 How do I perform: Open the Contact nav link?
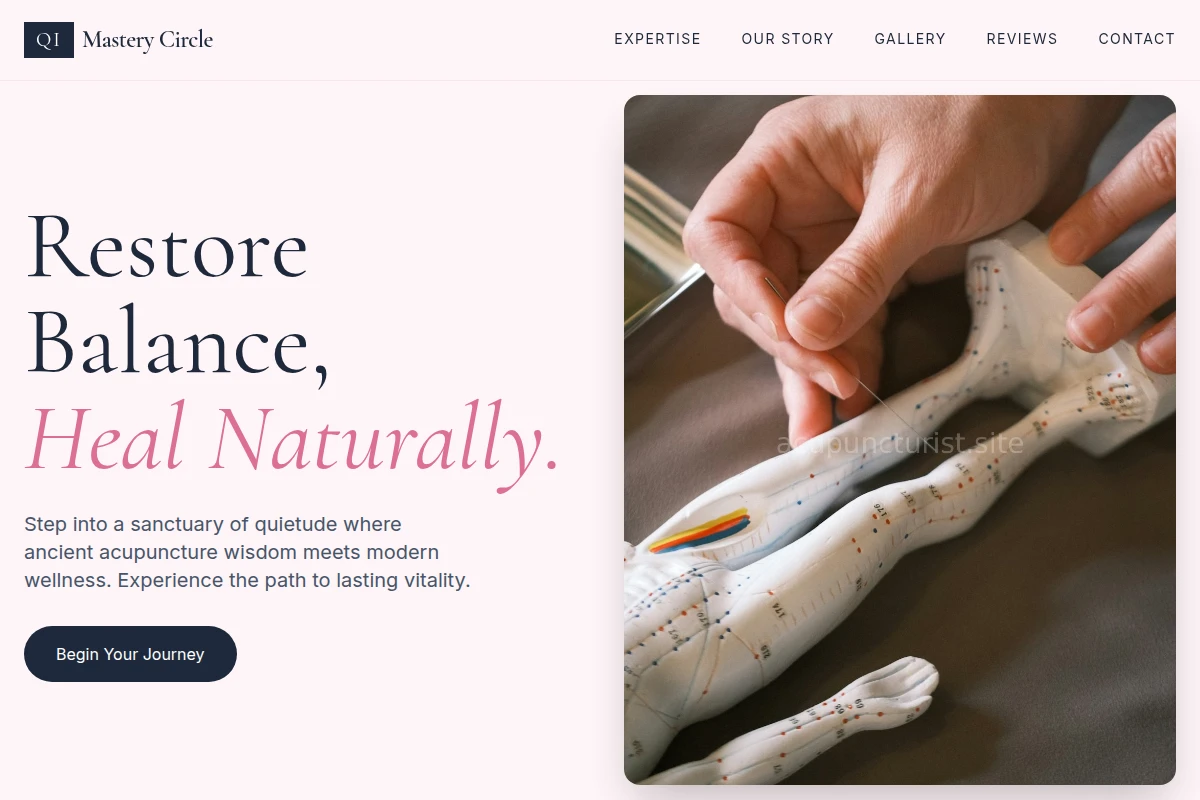(x=1137, y=39)
